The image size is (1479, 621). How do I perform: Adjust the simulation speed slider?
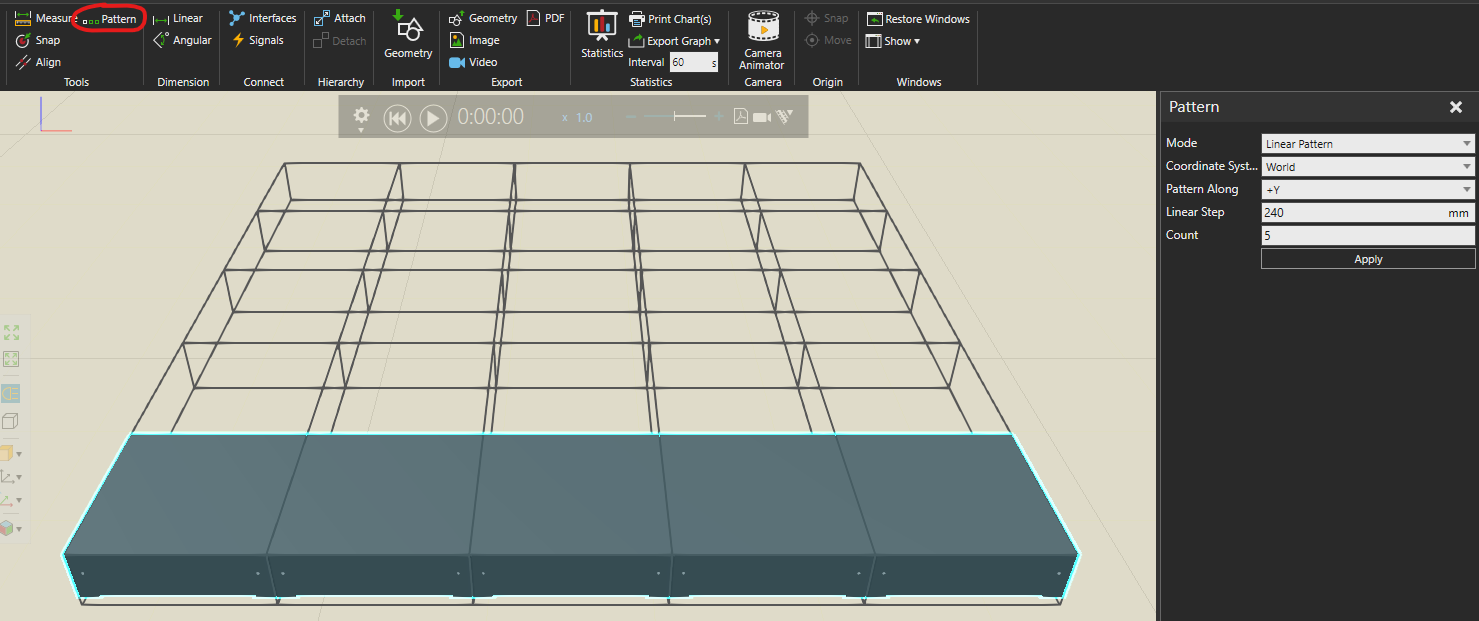(676, 117)
